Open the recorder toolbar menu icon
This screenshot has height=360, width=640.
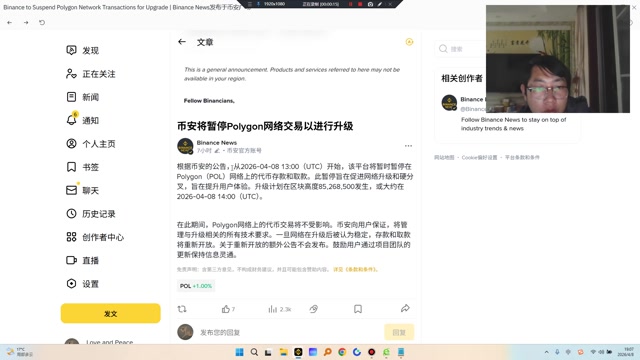click(x=249, y=4)
